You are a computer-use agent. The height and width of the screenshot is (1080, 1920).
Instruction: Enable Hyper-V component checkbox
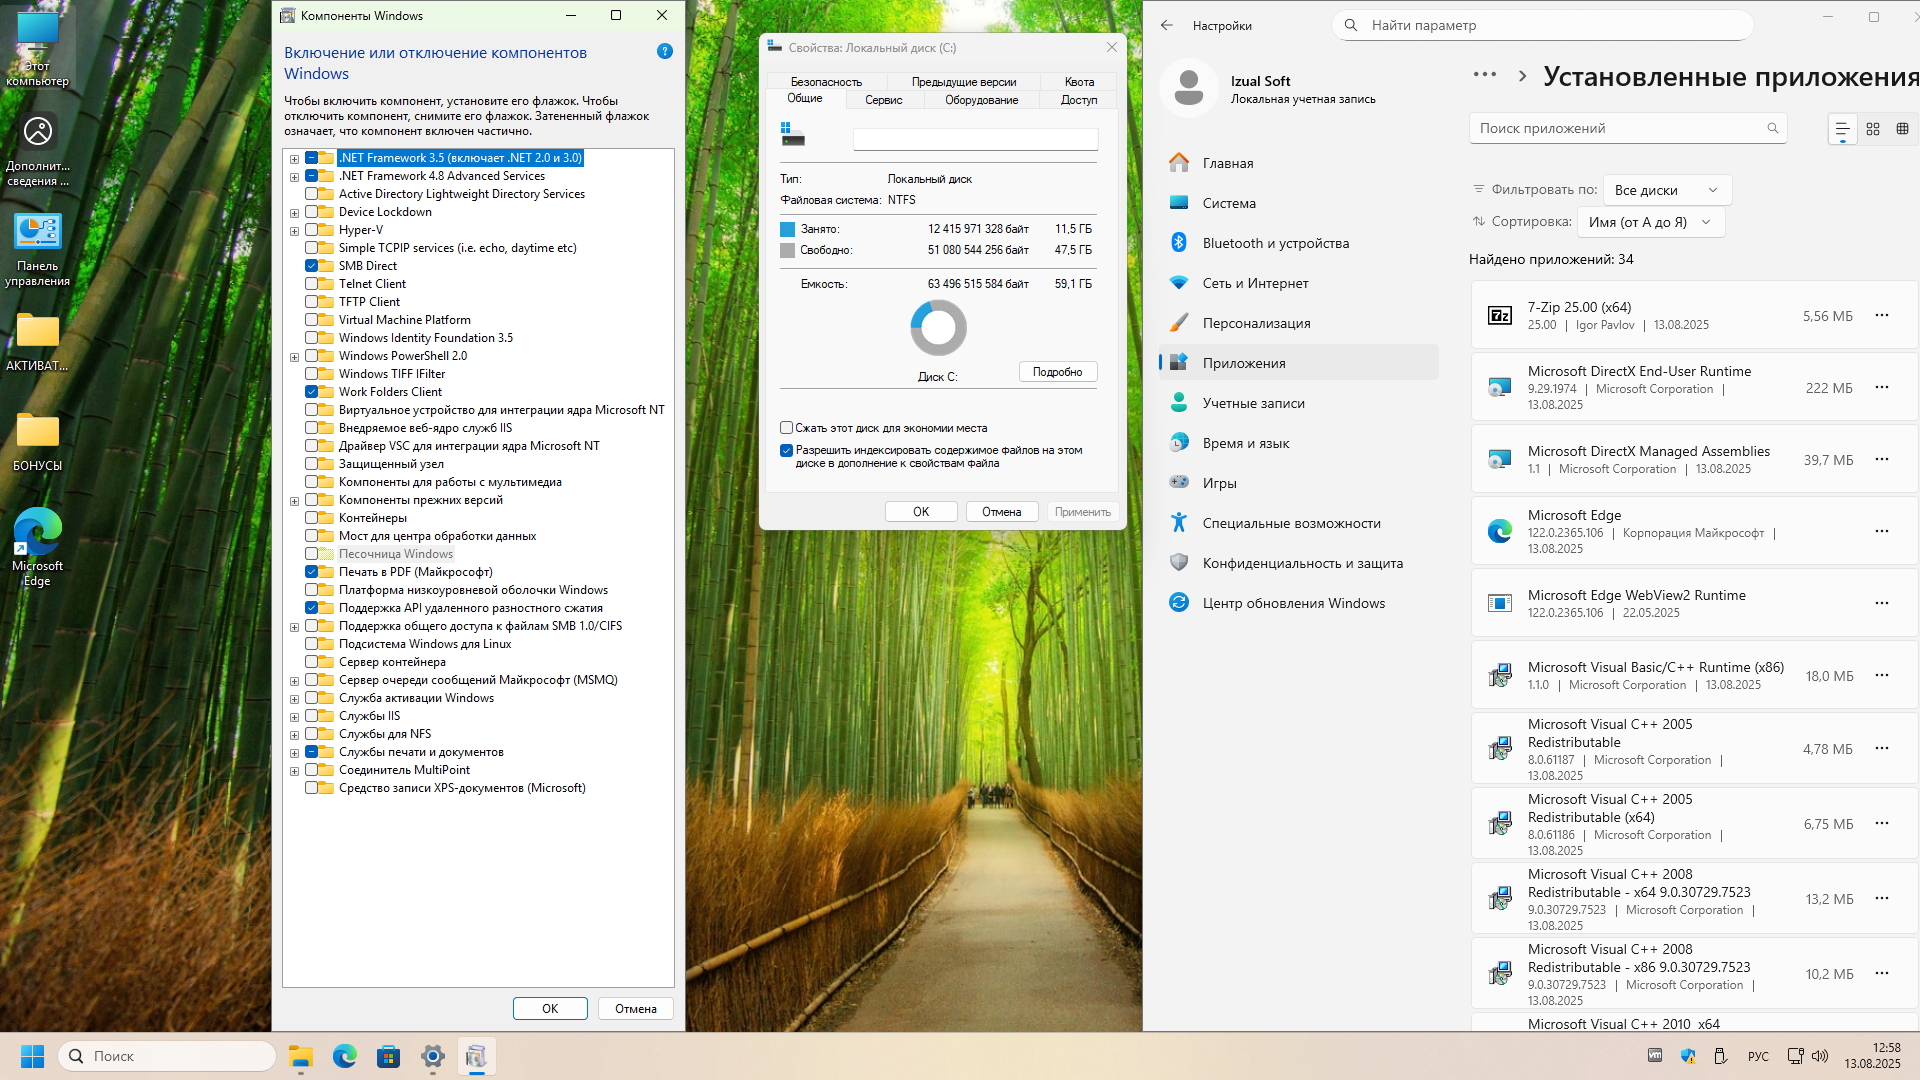click(311, 230)
